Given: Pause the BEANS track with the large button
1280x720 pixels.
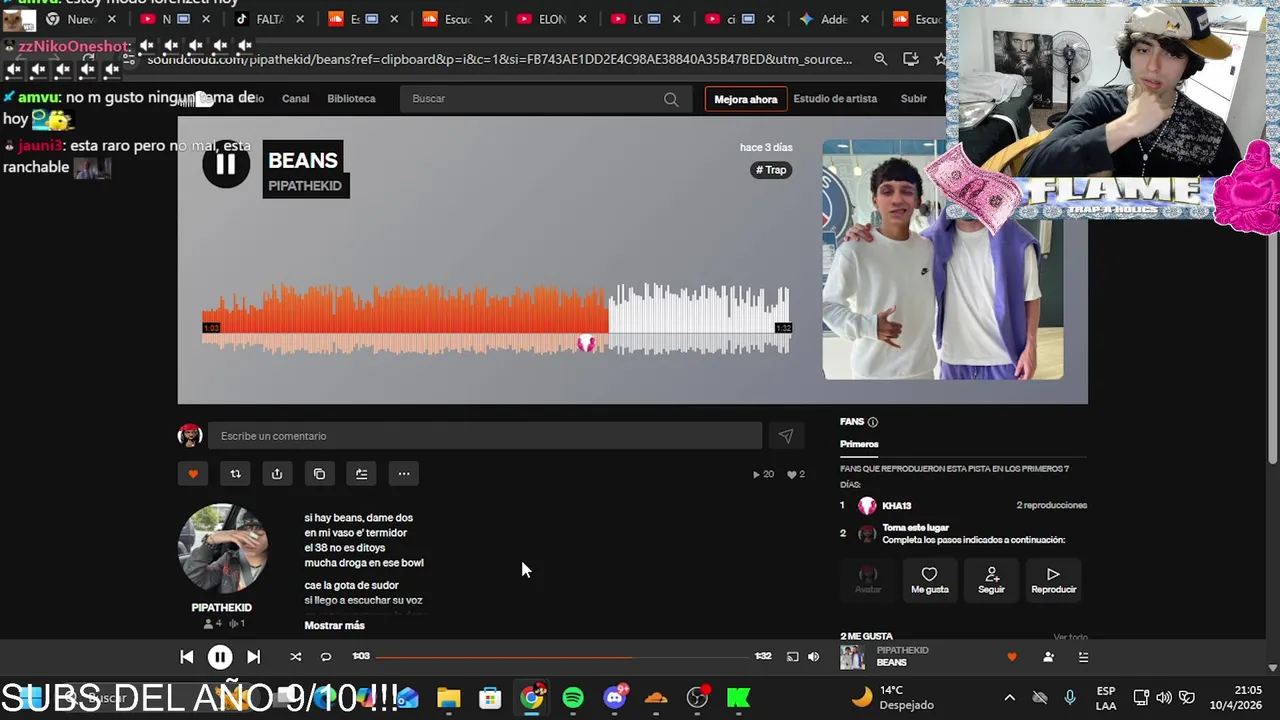Looking at the screenshot, I should click(226, 165).
